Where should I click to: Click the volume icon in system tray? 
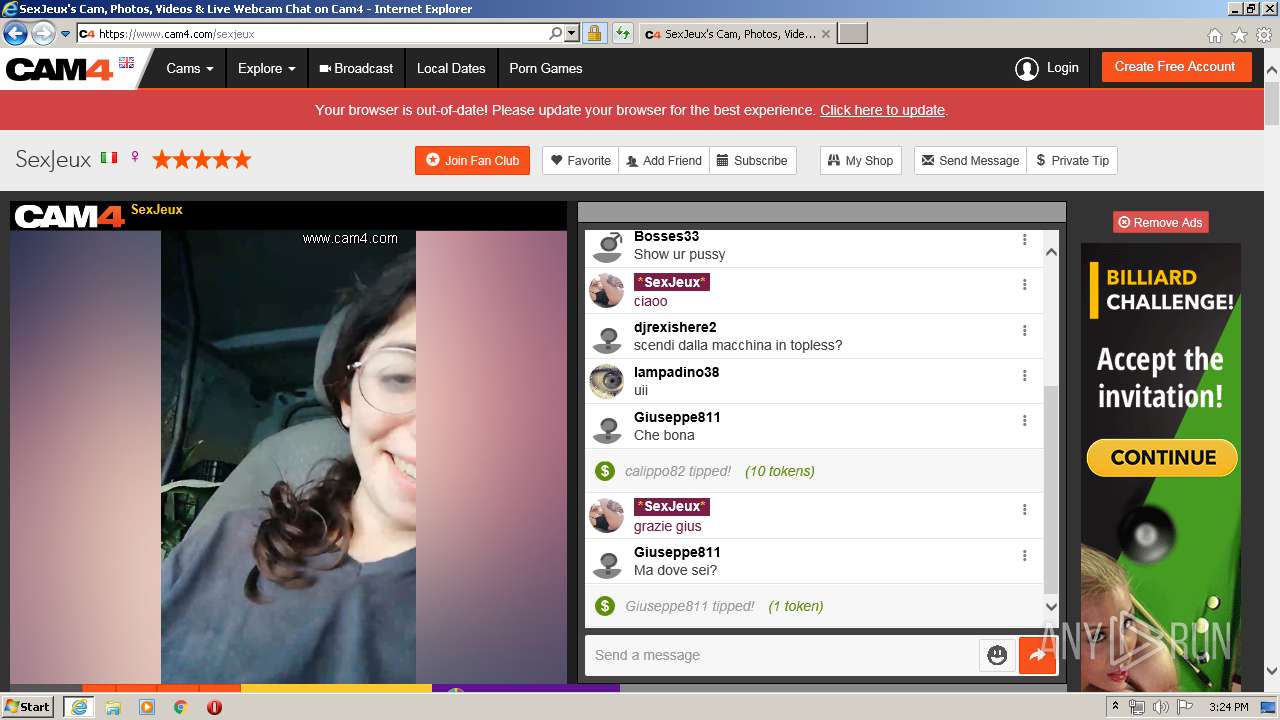pyautogui.click(x=1160, y=707)
